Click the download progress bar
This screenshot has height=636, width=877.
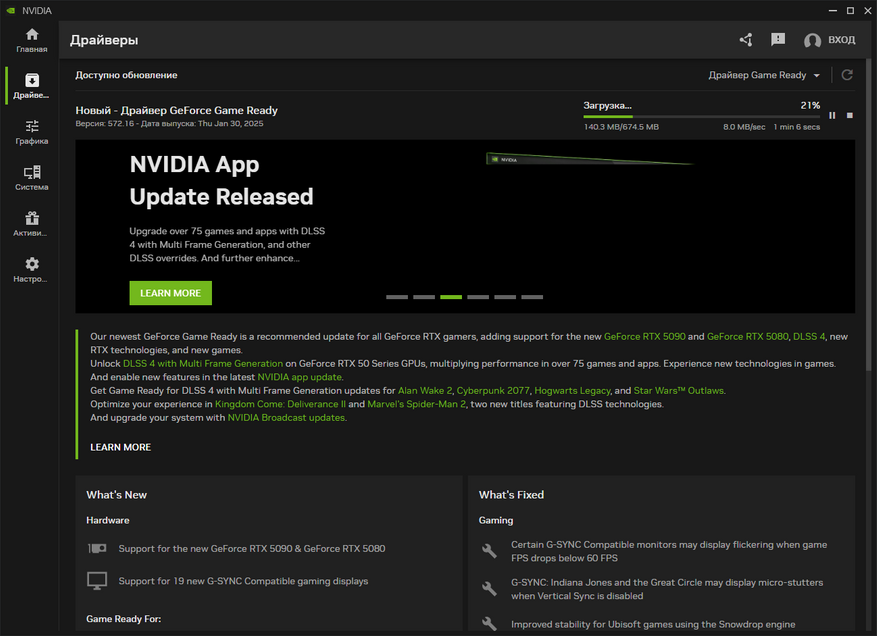pyautogui.click(x=701, y=116)
